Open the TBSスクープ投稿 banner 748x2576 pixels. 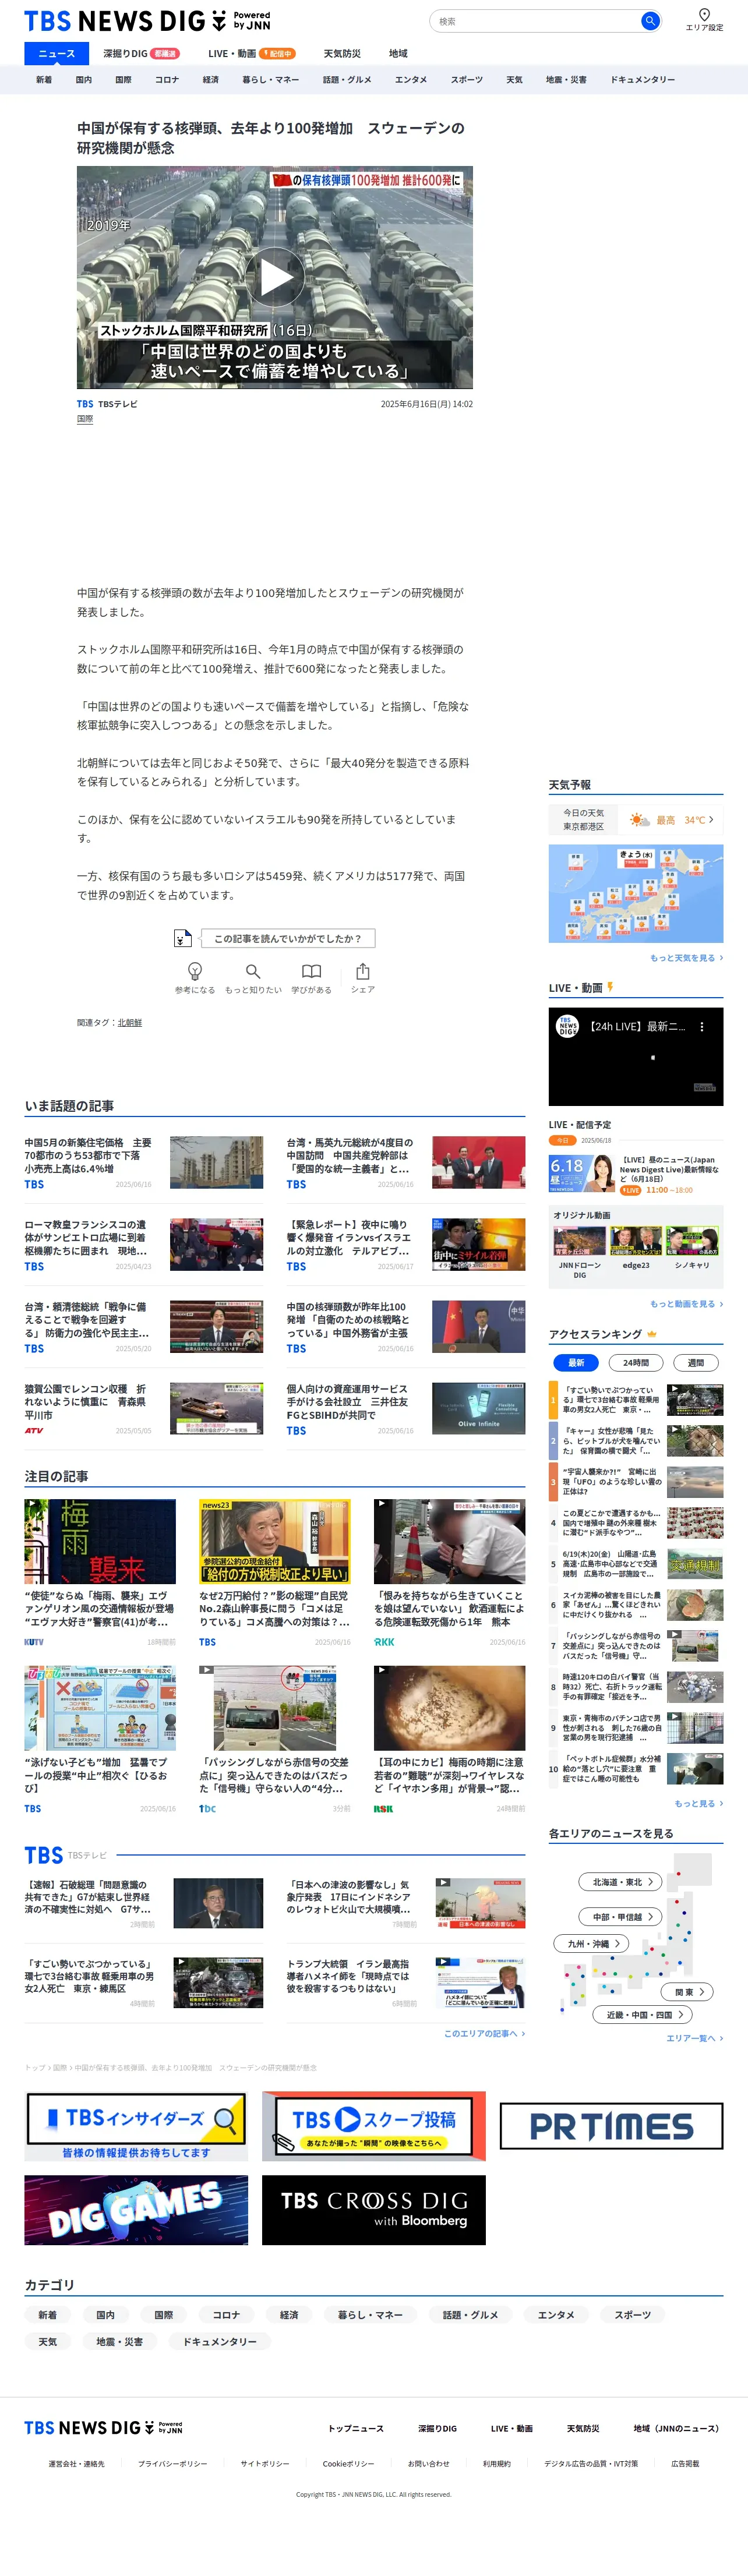[374, 2125]
